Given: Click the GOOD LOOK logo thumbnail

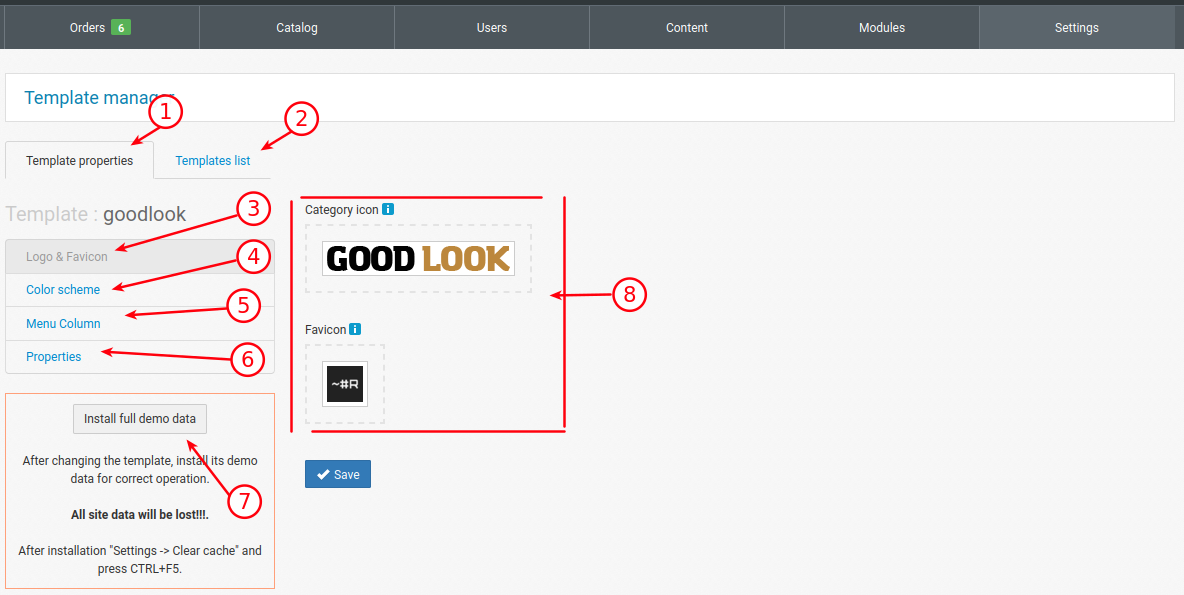Looking at the screenshot, I should (x=418, y=258).
